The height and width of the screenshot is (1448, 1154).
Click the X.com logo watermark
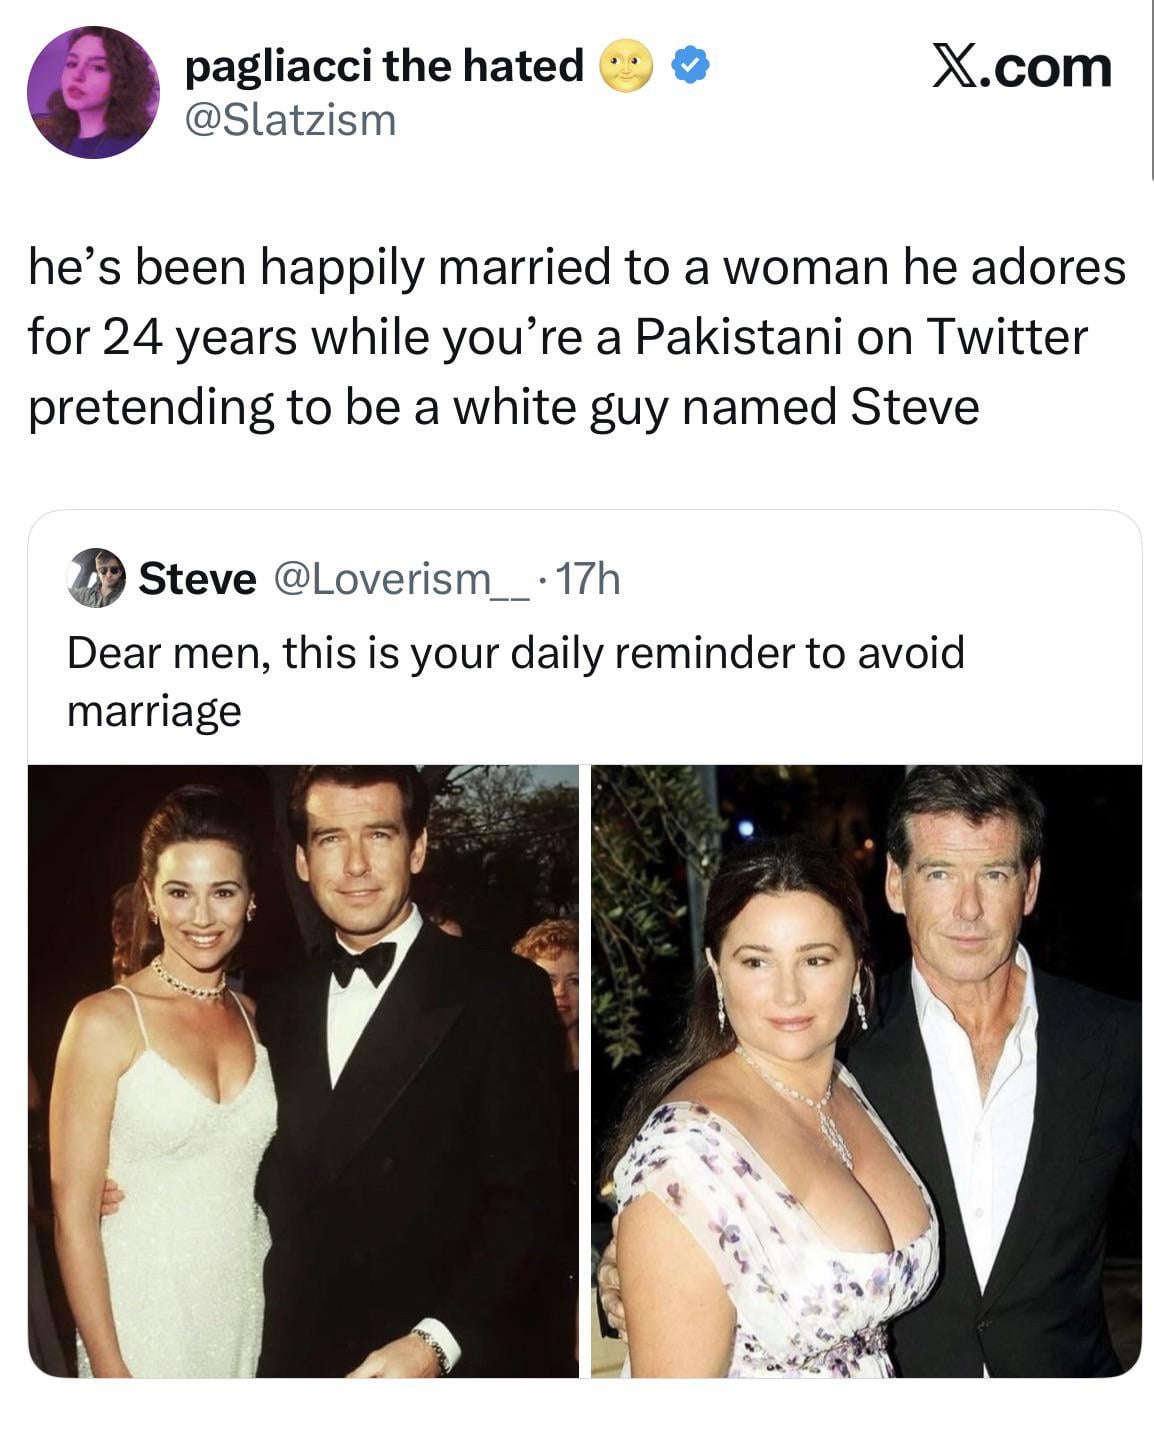(1021, 67)
